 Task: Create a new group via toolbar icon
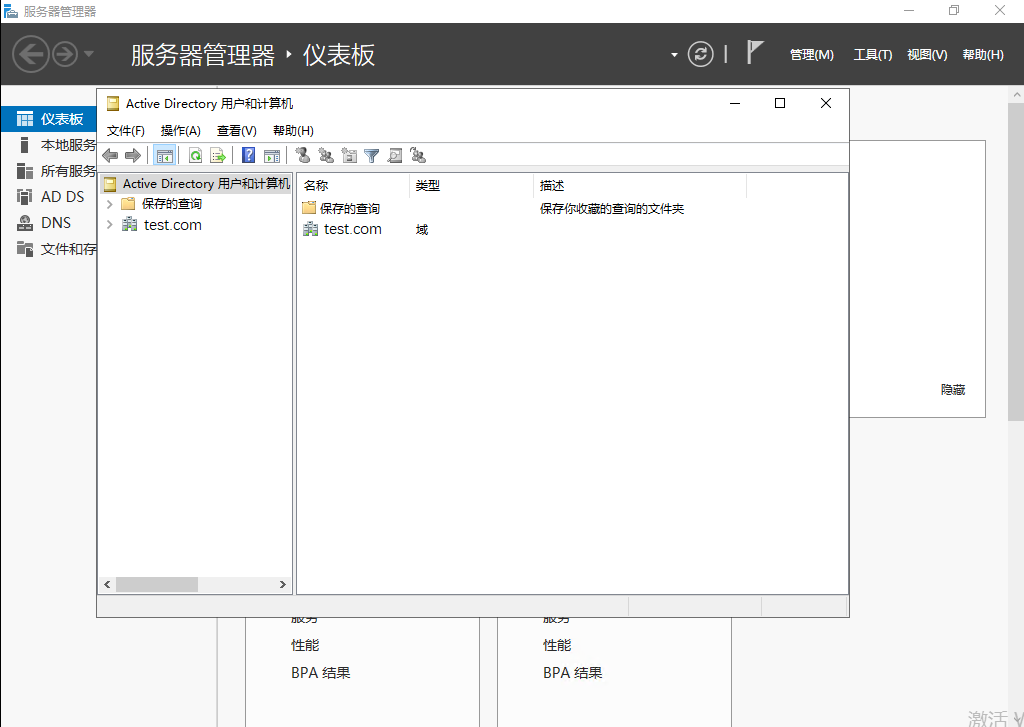tap(326, 155)
